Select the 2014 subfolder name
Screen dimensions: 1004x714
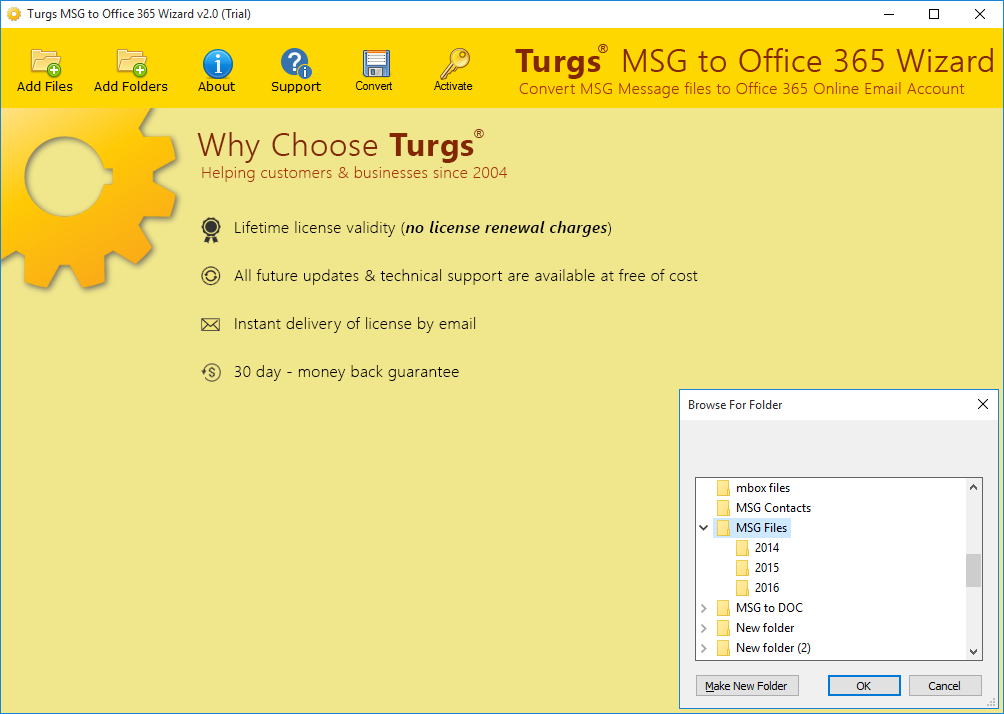coord(766,548)
